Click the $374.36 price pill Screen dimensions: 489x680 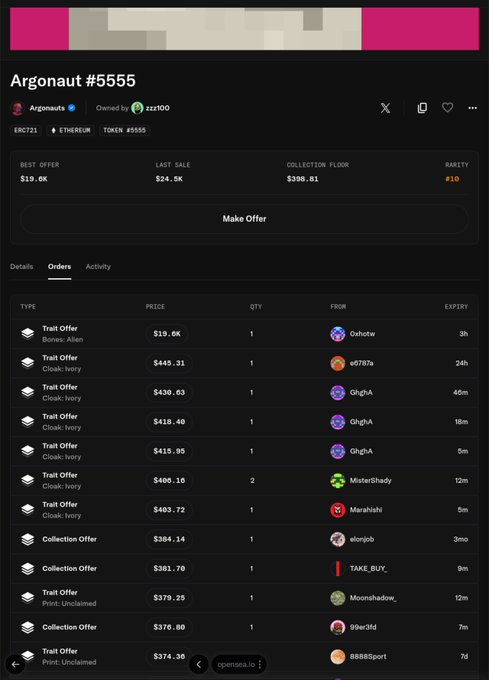[x=169, y=657]
